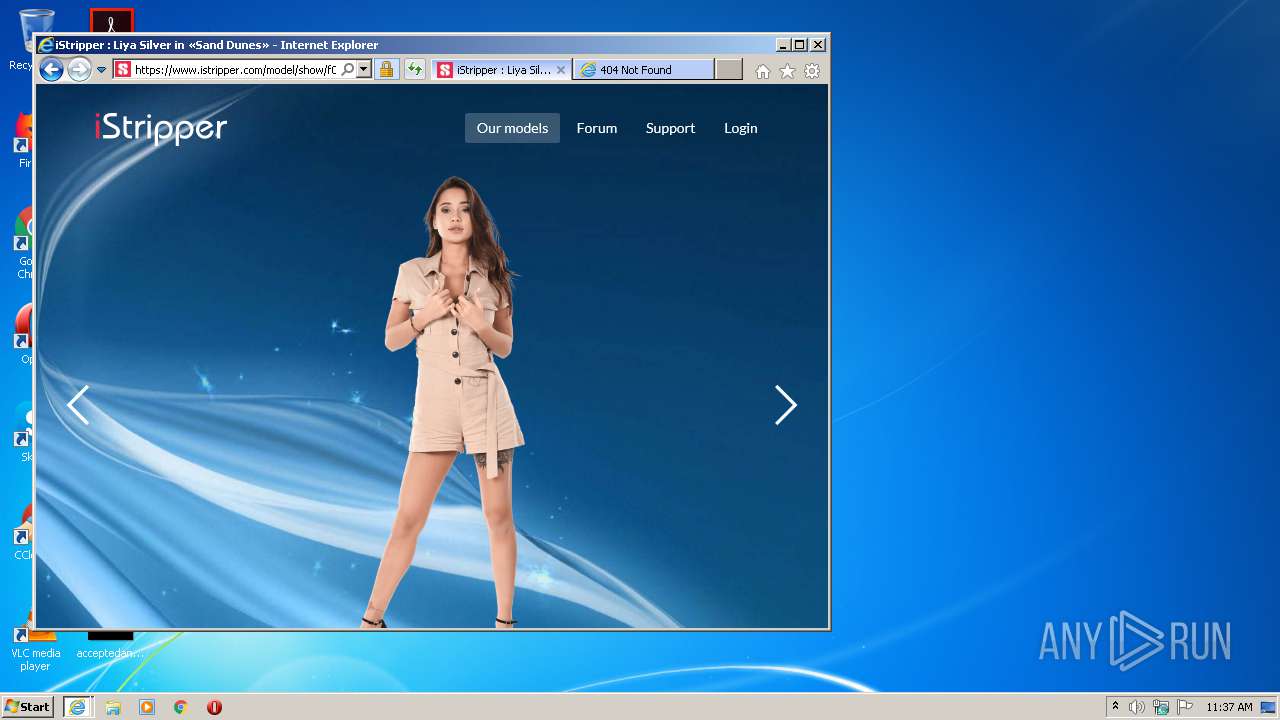
Task: Switch to the 404 Not Found tab
Action: [644, 70]
